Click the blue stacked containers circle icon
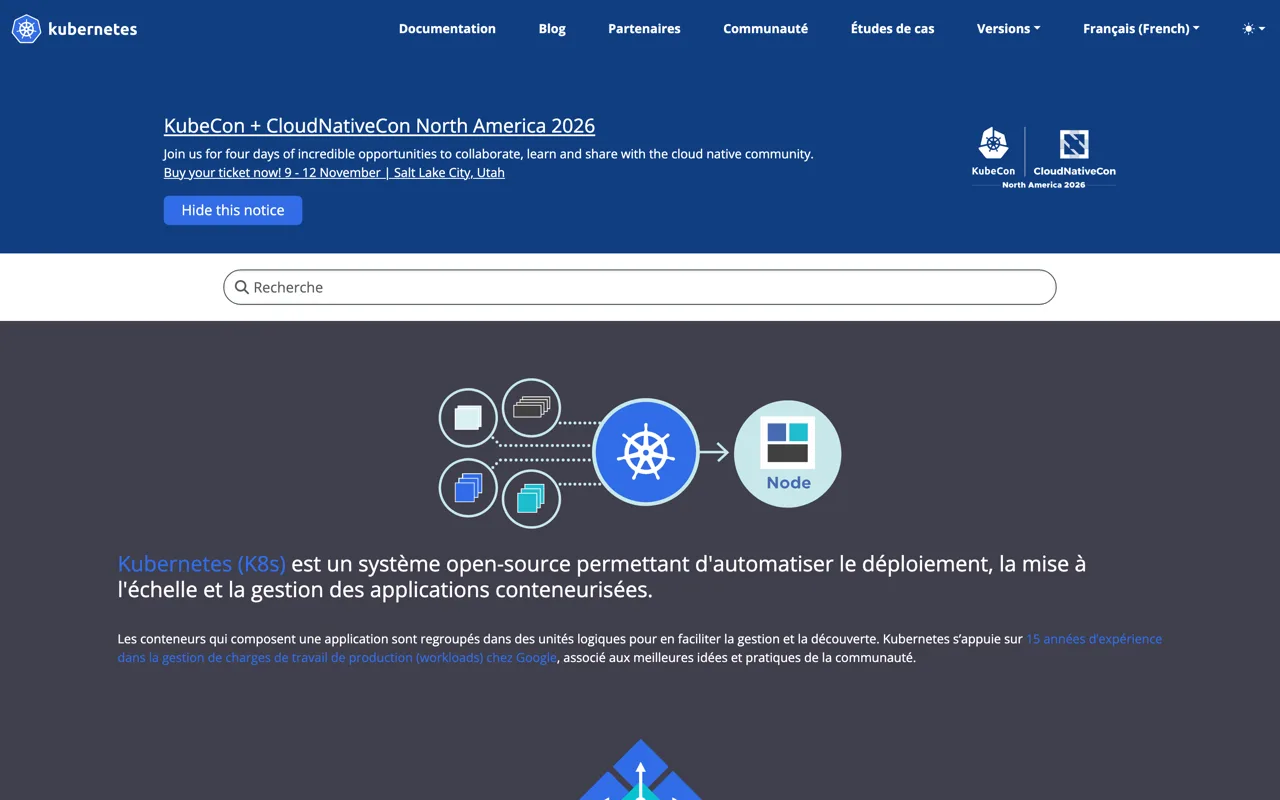Viewport: 1280px width, 800px height. [x=468, y=488]
